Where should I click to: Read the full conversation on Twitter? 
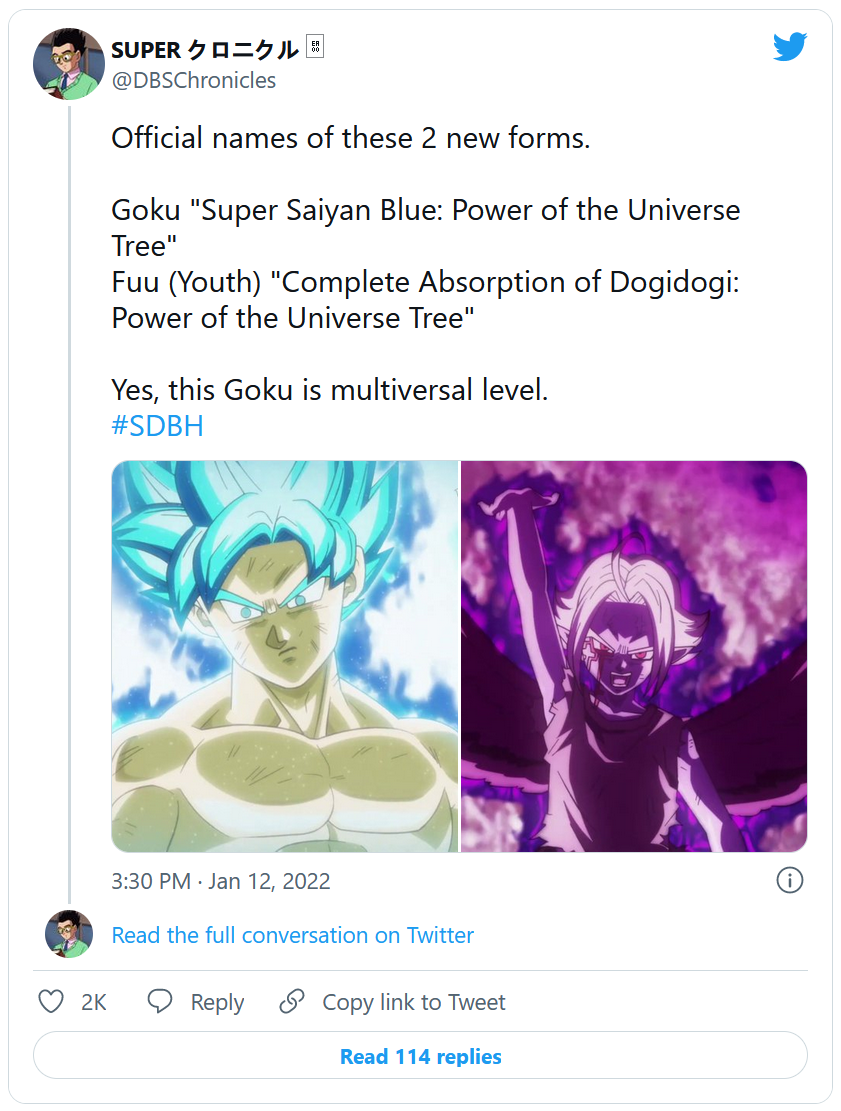(292, 935)
